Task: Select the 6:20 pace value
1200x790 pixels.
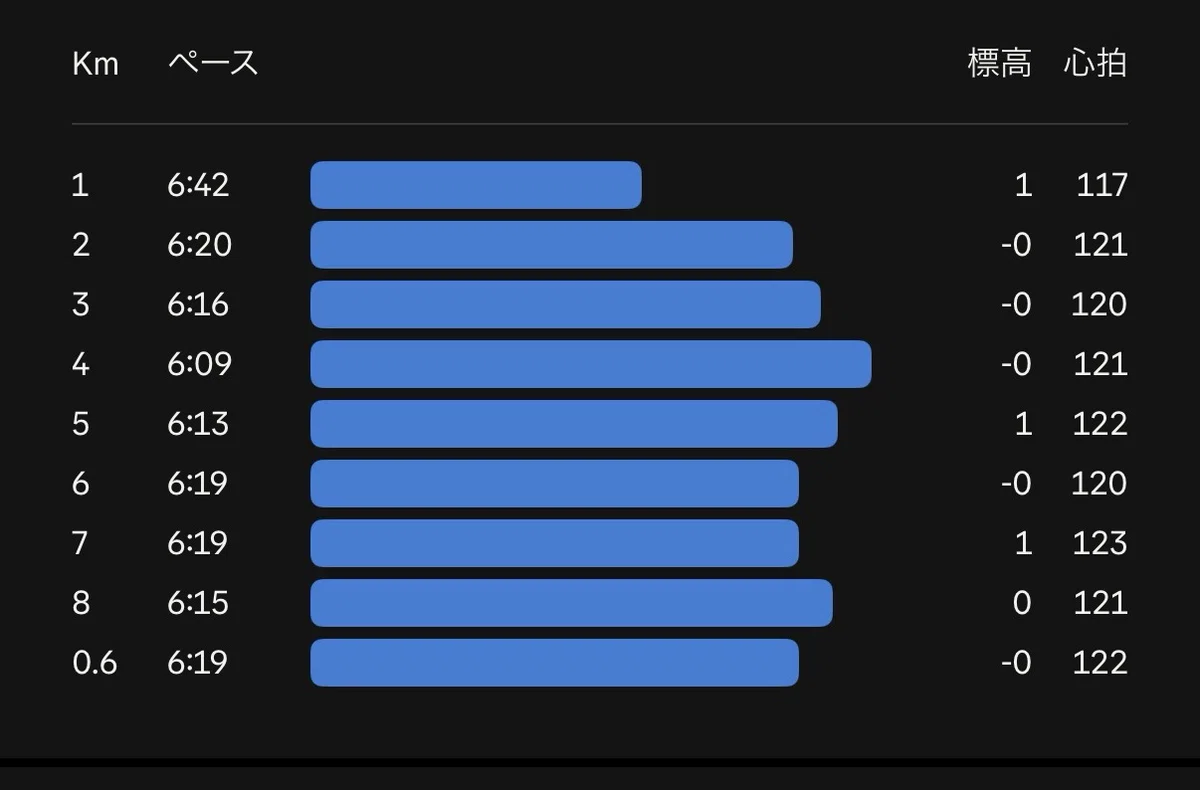Action: (199, 245)
